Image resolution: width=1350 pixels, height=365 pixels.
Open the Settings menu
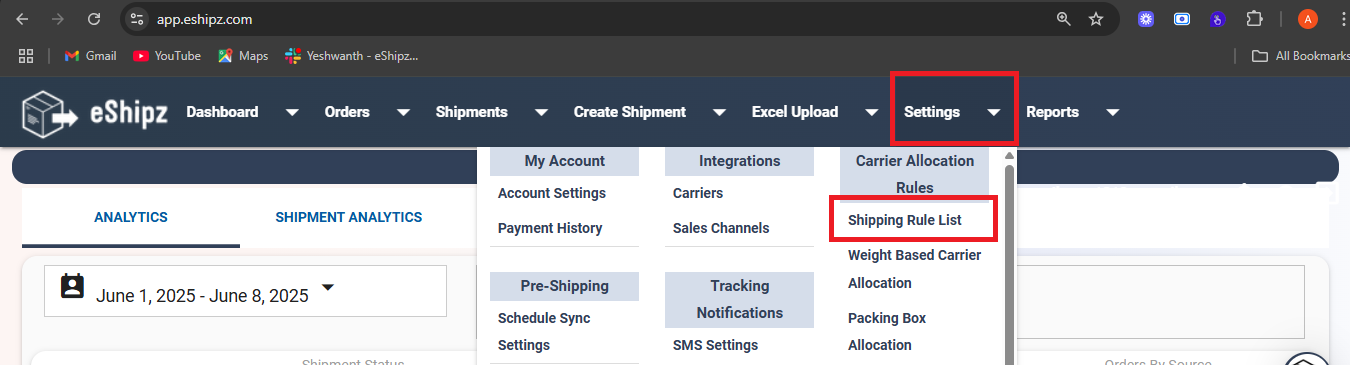(x=932, y=112)
